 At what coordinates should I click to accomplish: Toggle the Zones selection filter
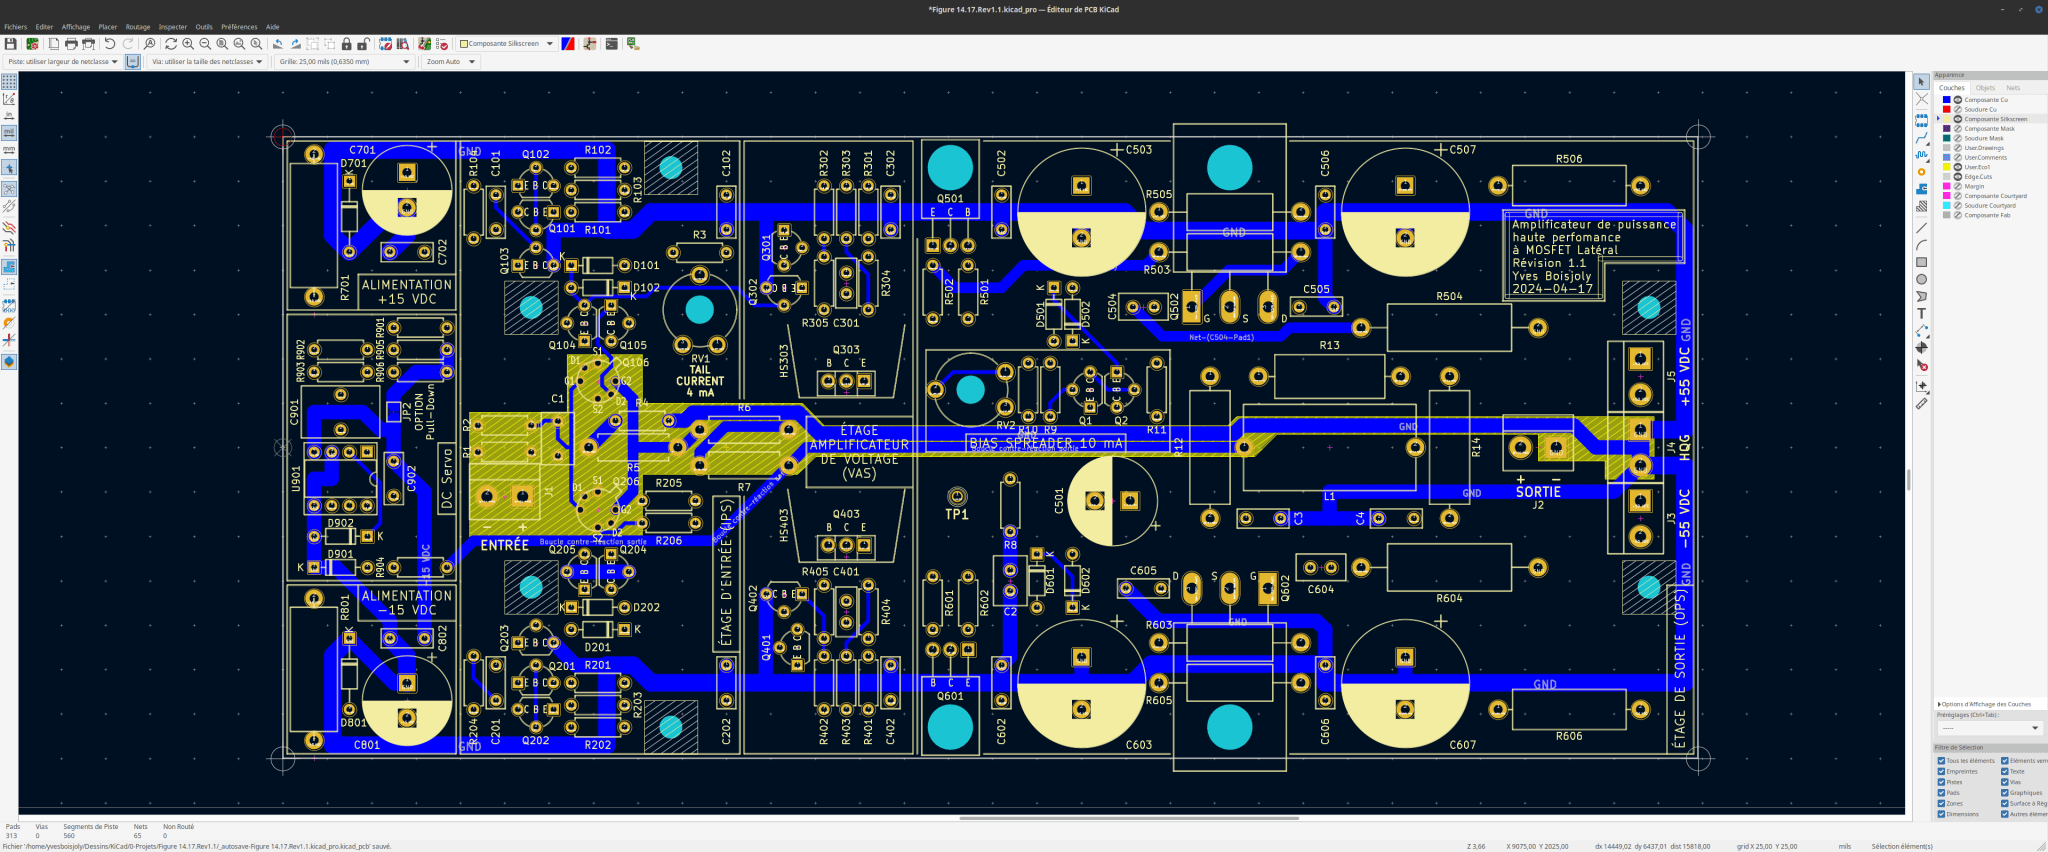(x=1941, y=803)
